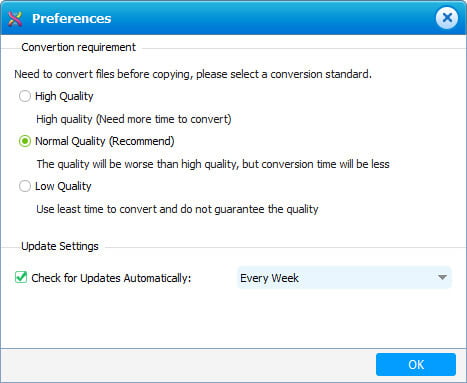
Task: Click the "Normal Quality (Recommend)" label text
Action: pyautogui.click(x=105, y=141)
